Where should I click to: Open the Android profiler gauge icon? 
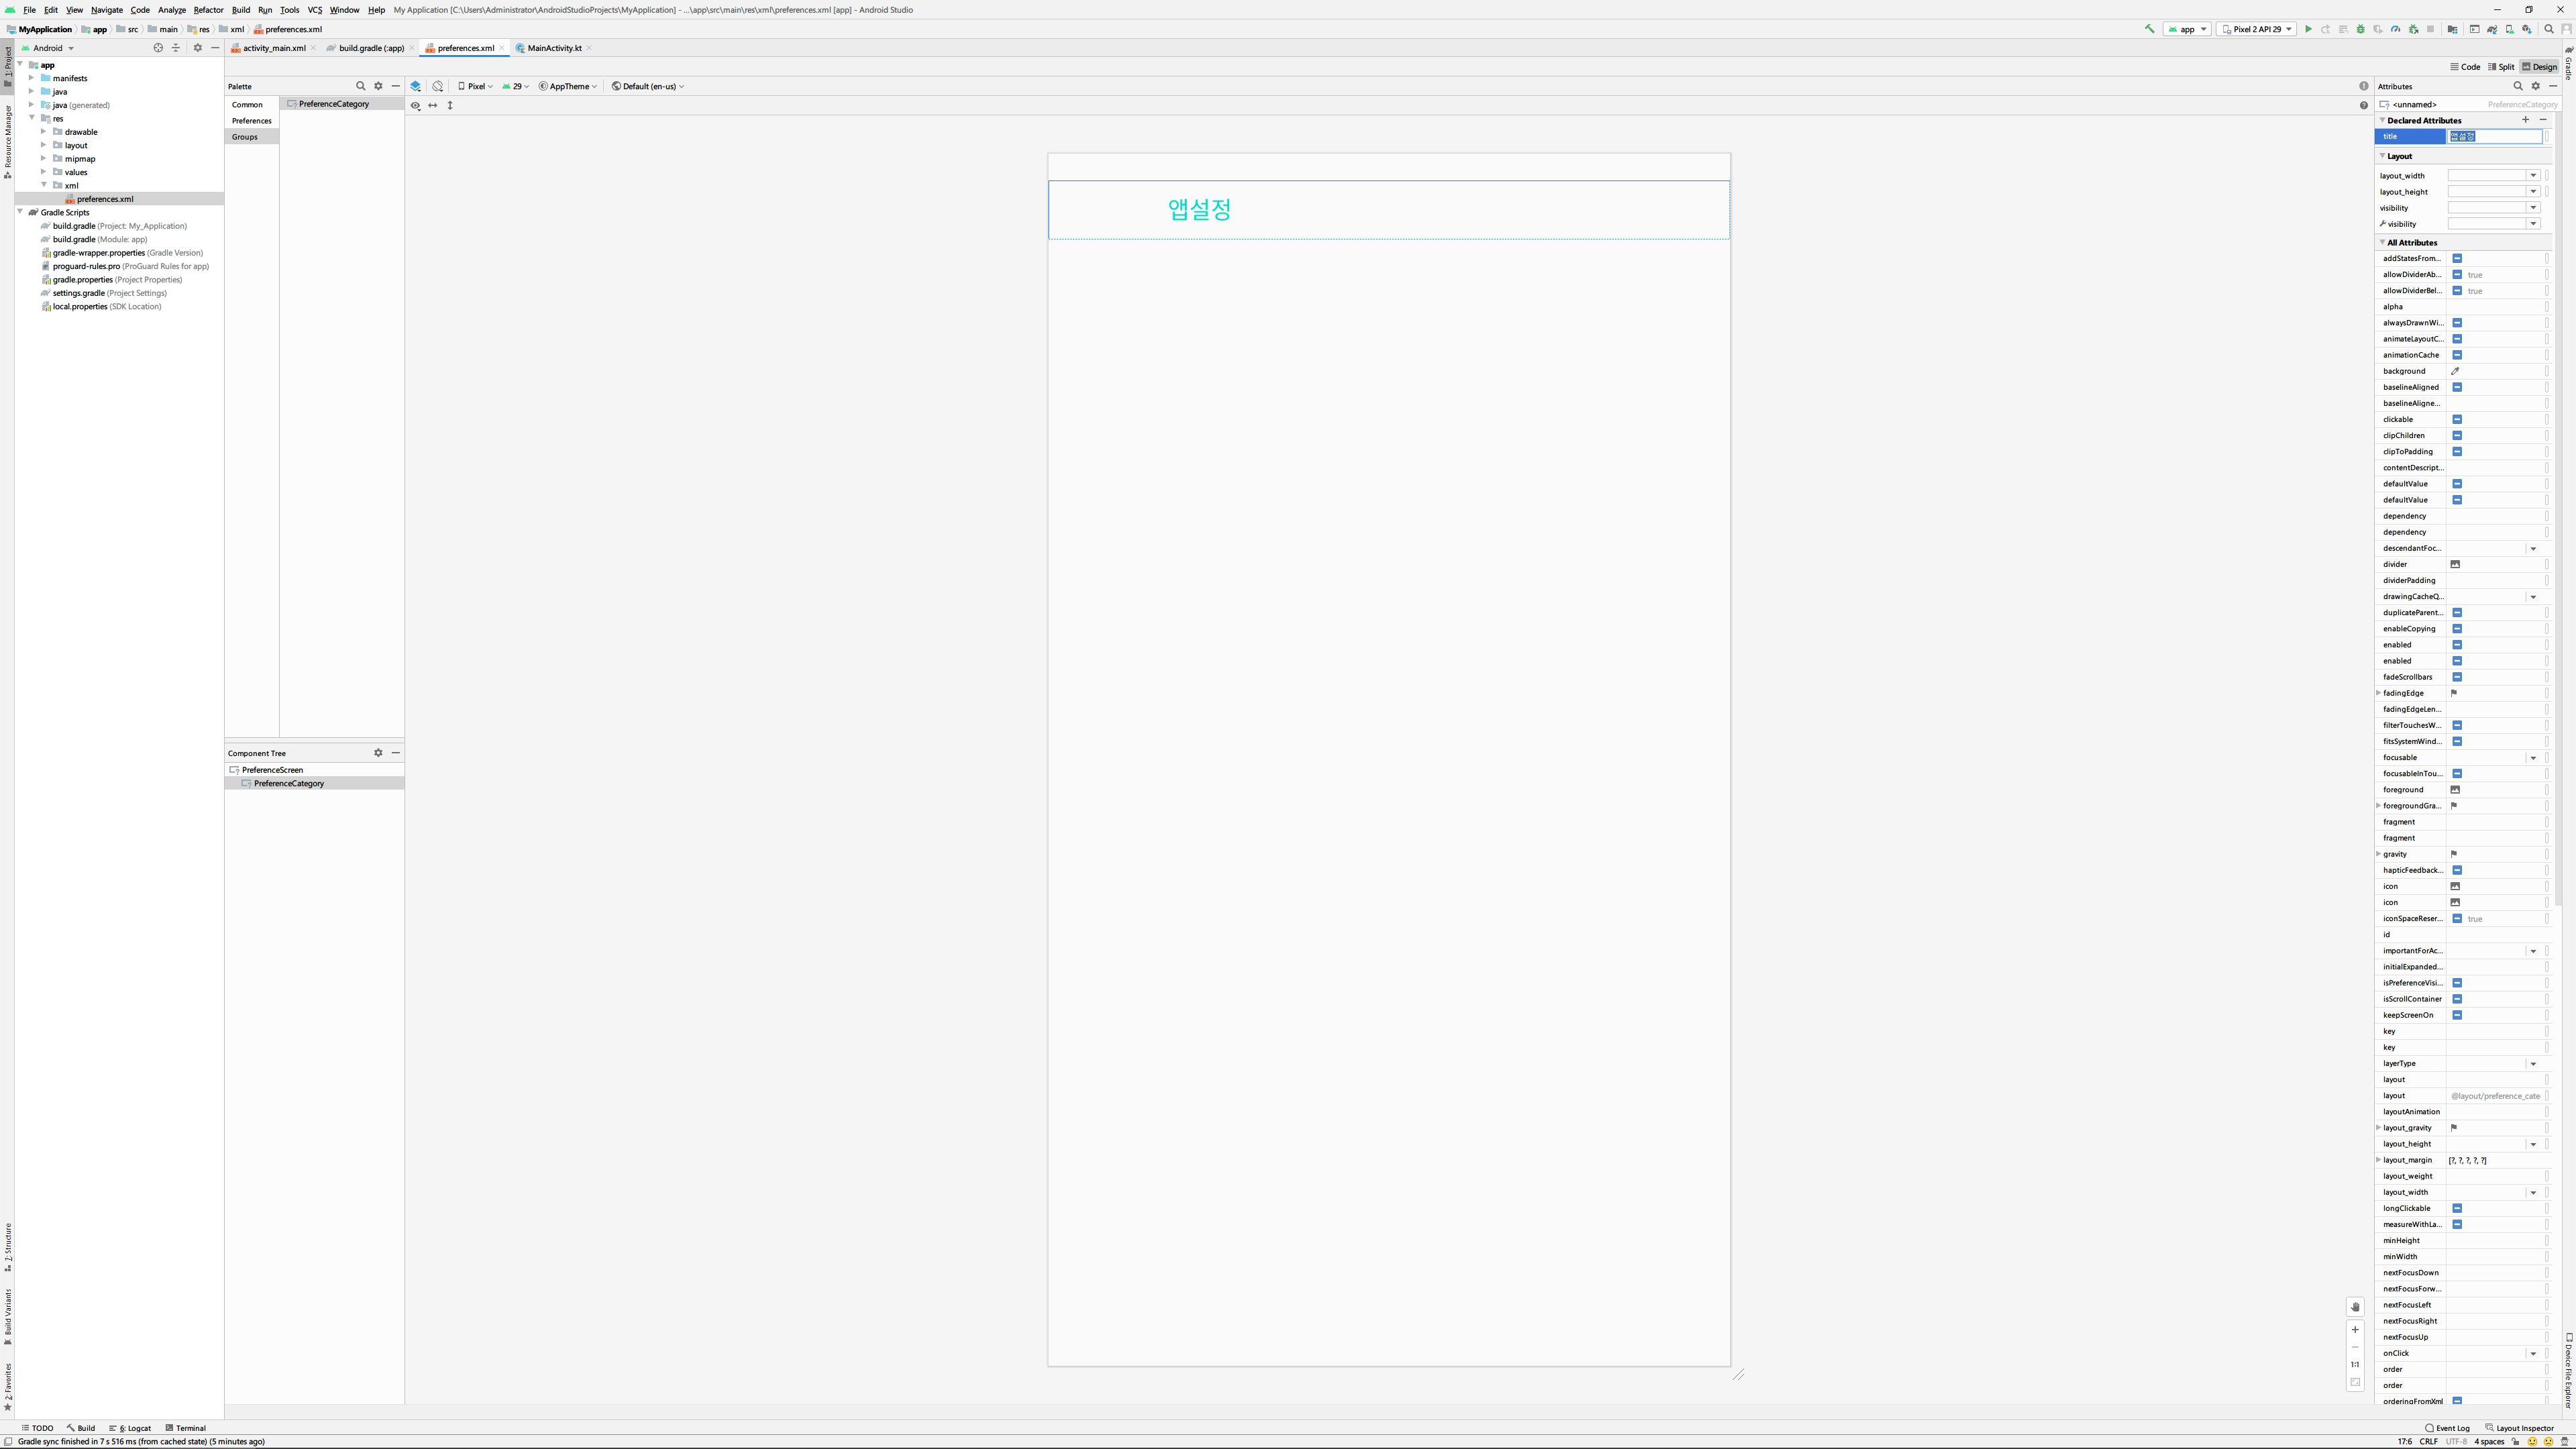click(2396, 29)
